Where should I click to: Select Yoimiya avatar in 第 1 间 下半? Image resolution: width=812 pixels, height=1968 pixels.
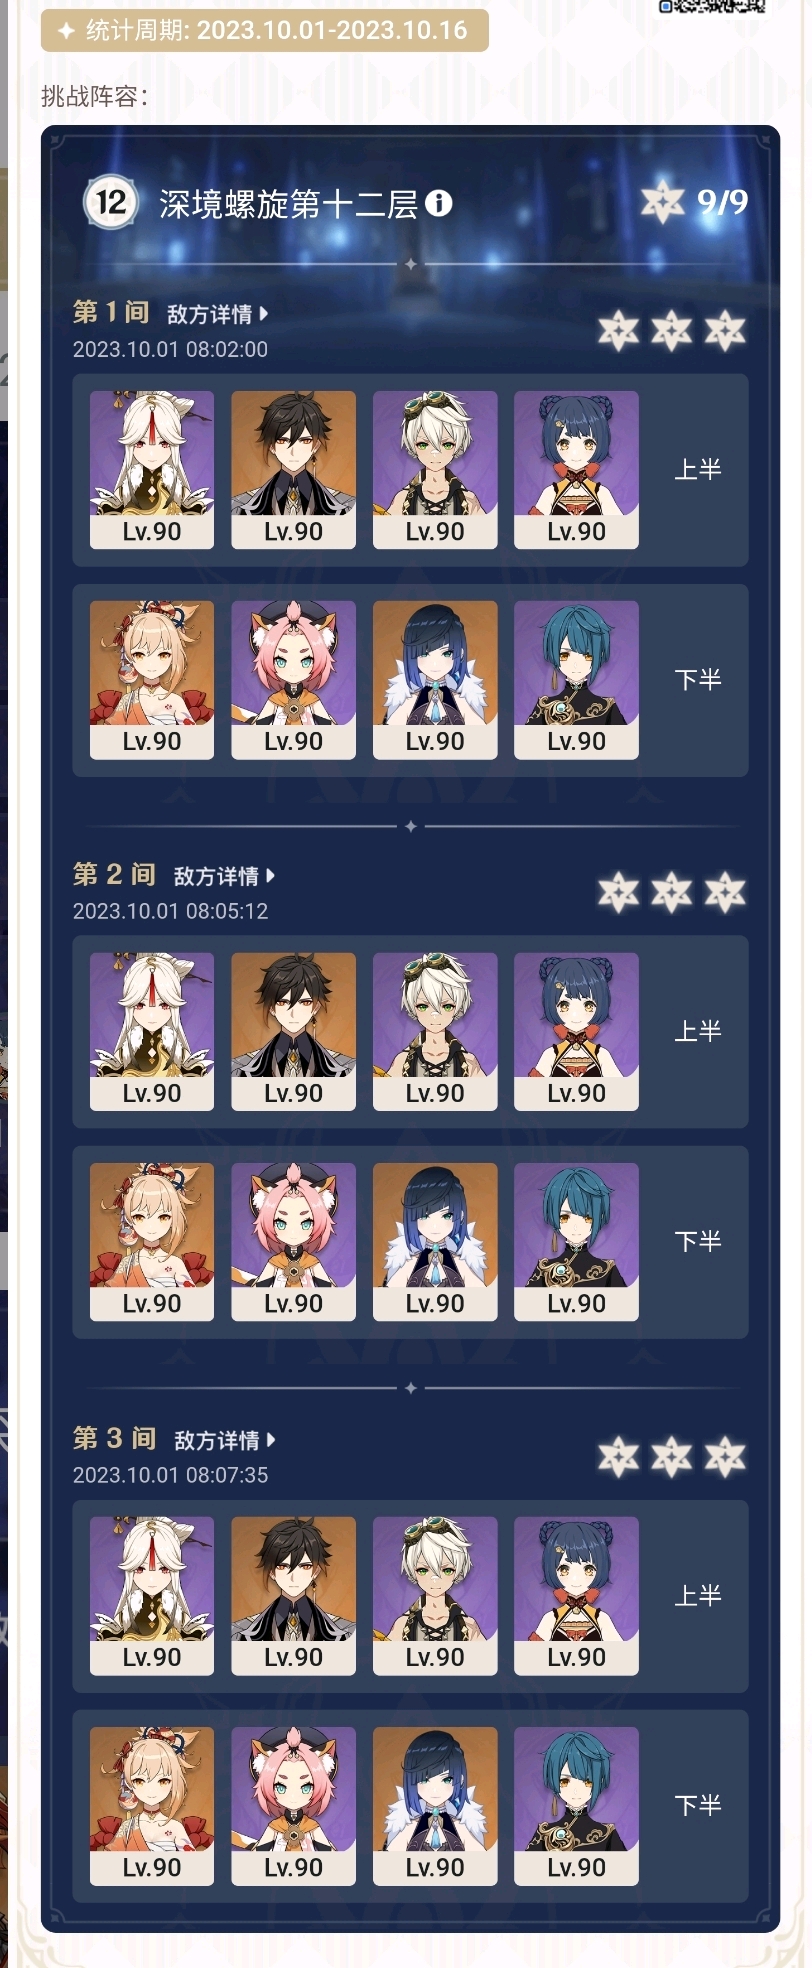point(152,680)
